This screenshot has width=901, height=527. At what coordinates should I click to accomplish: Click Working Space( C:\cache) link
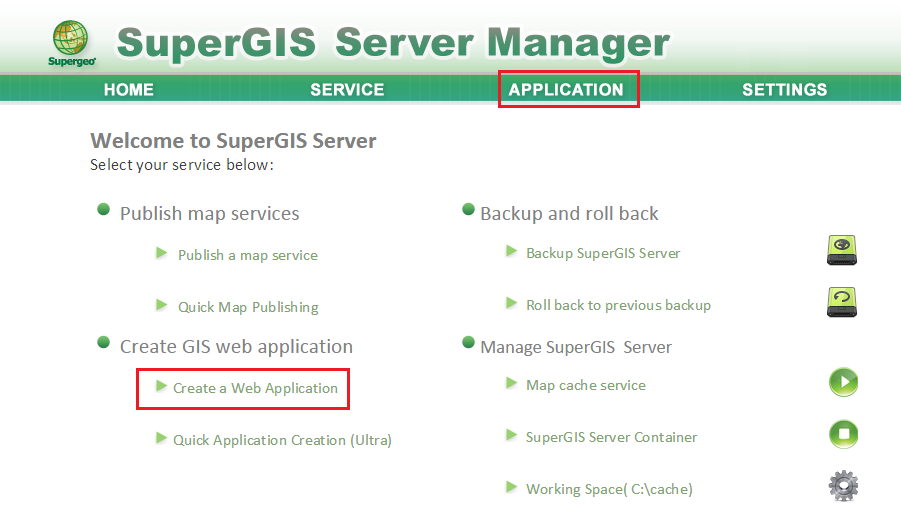point(609,490)
